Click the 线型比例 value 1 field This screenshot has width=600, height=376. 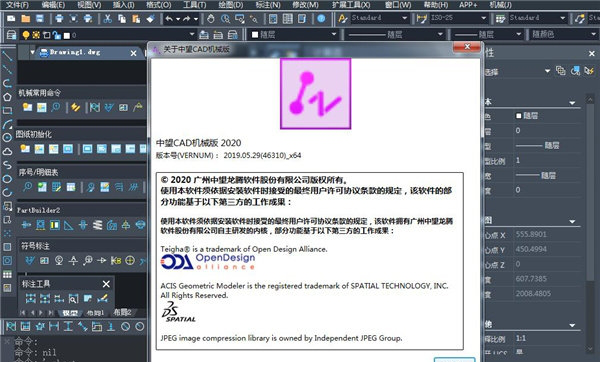(x=547, y=160)
